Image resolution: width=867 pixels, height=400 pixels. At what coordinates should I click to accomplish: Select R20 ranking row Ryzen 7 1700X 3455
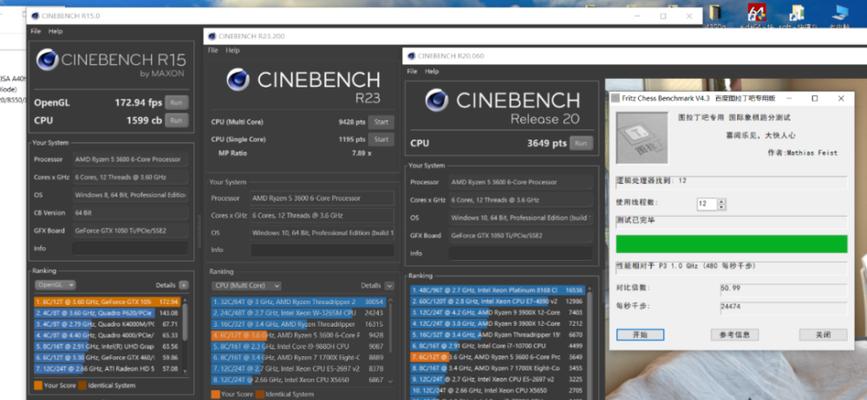(x=497, y=368)
